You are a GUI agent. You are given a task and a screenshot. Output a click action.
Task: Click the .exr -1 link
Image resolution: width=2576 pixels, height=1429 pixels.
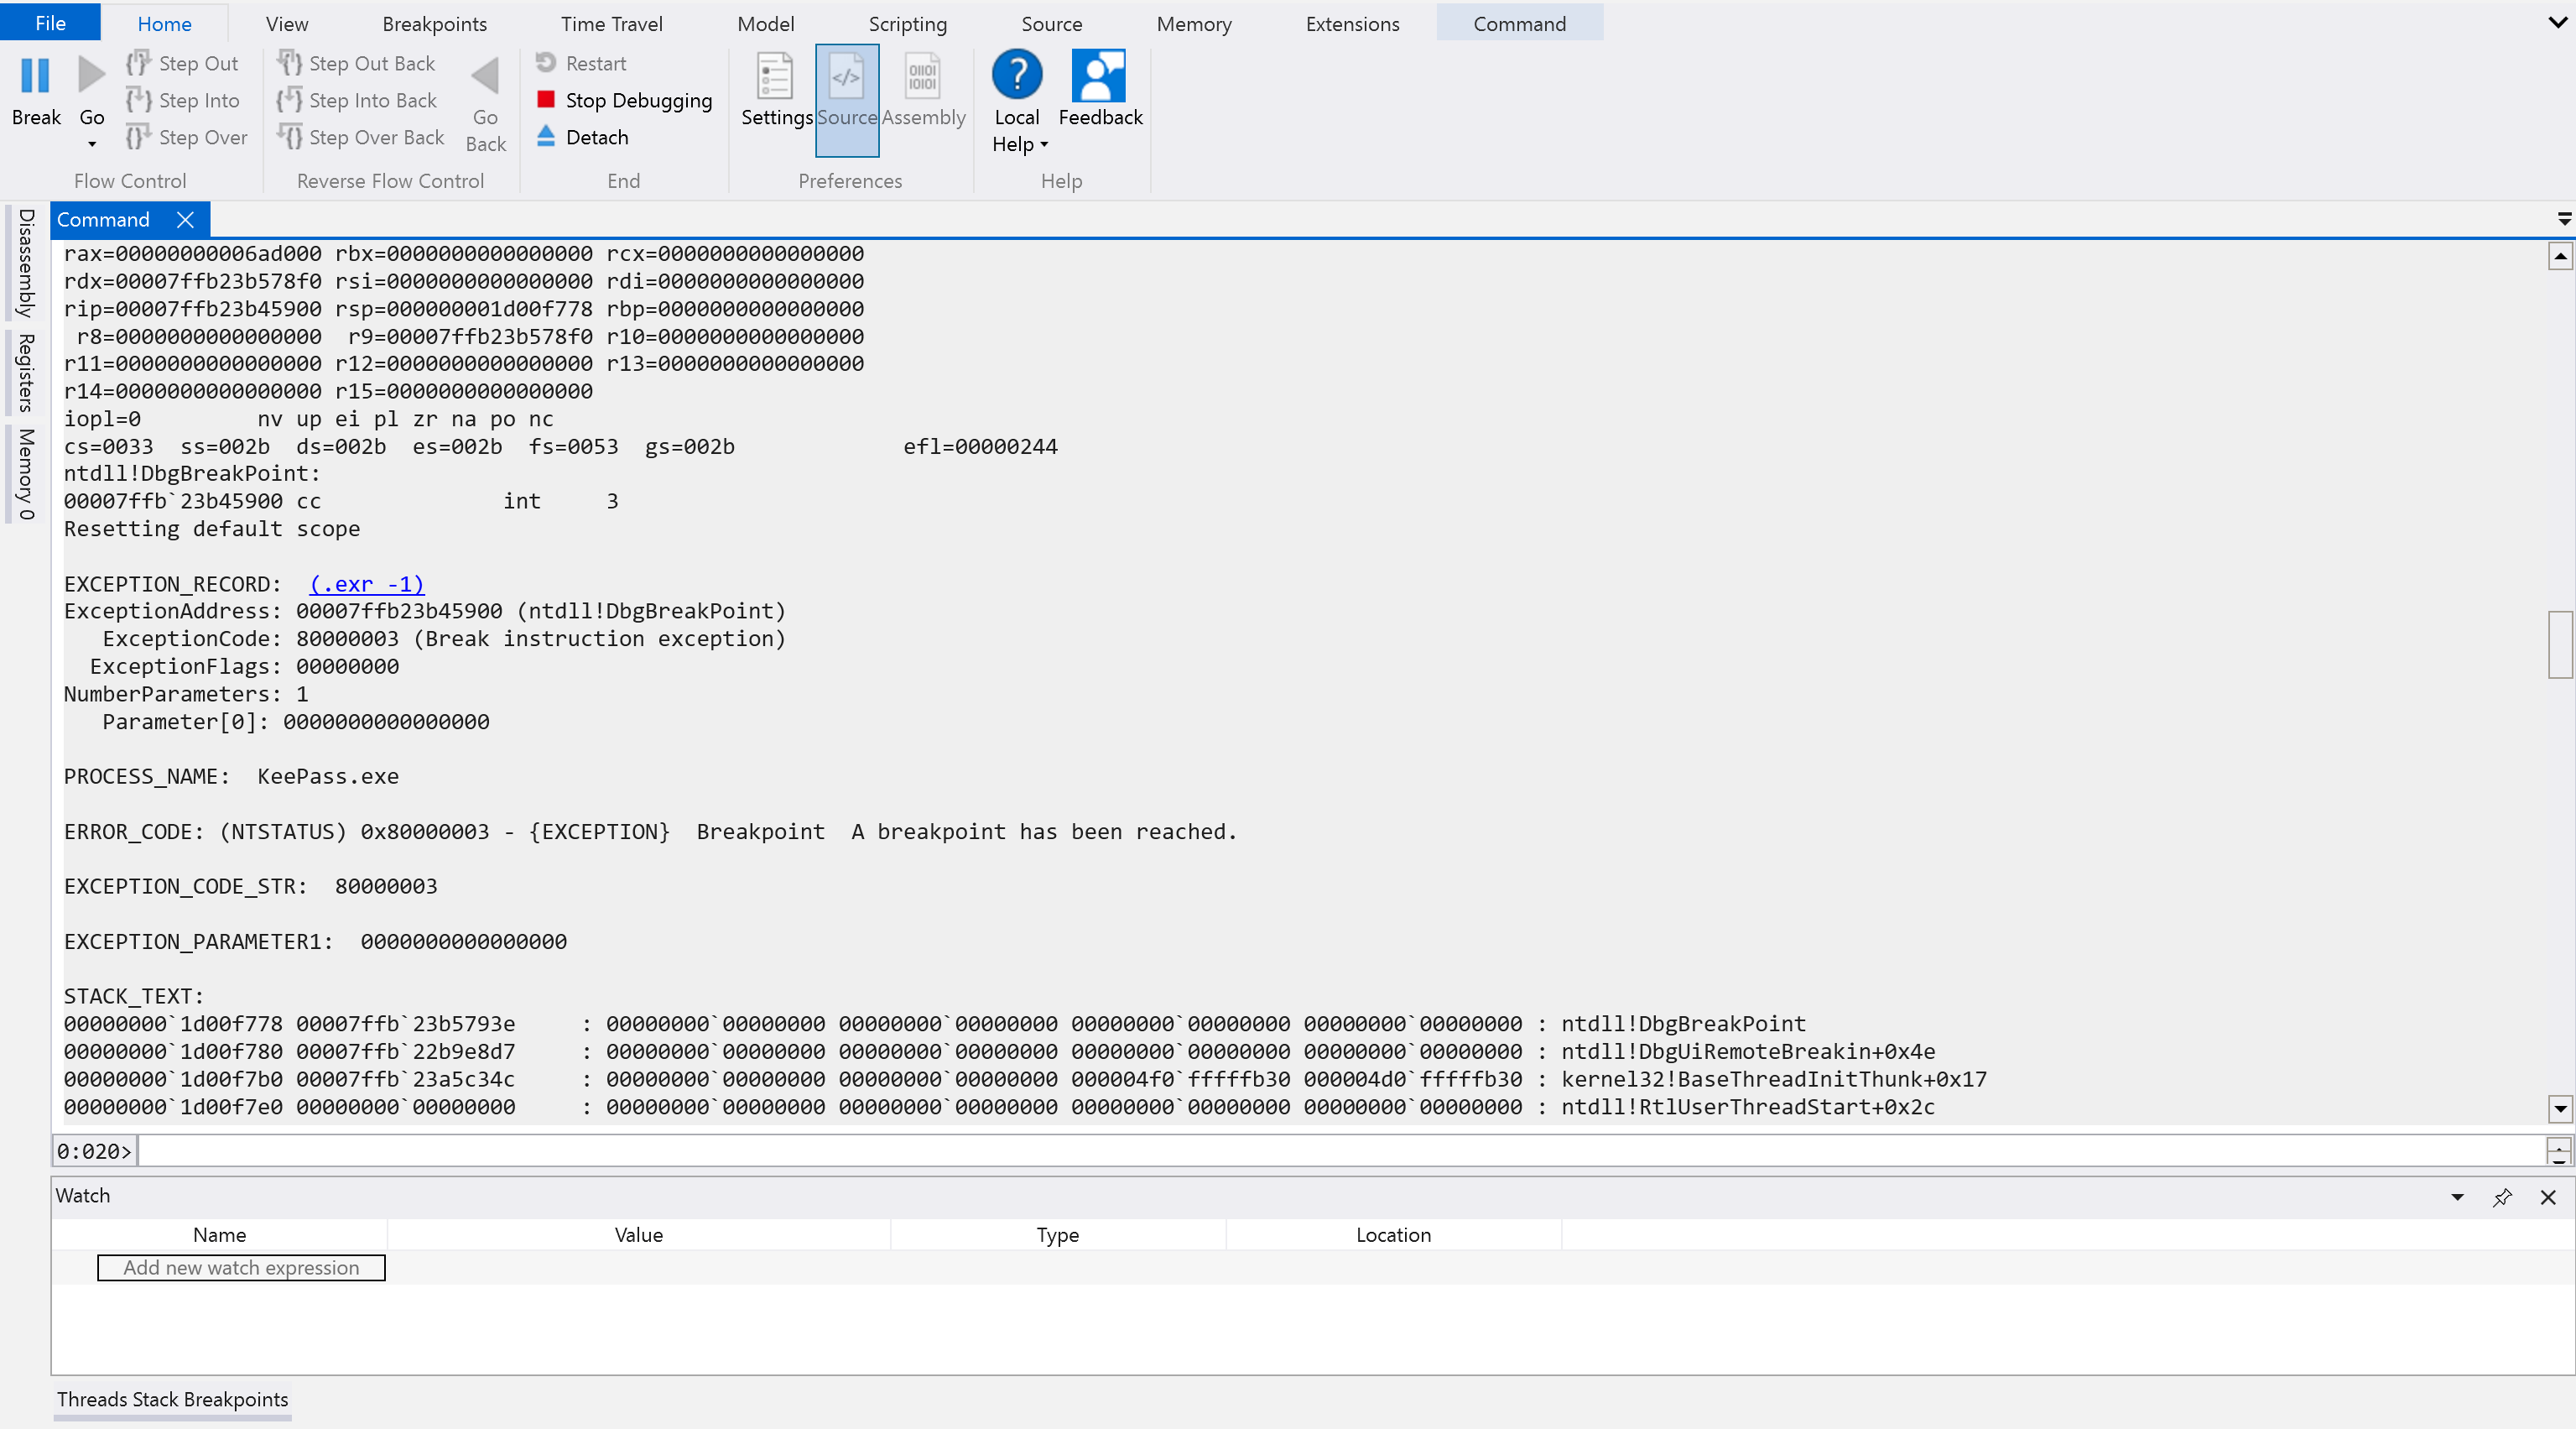(x=367, y=584)
